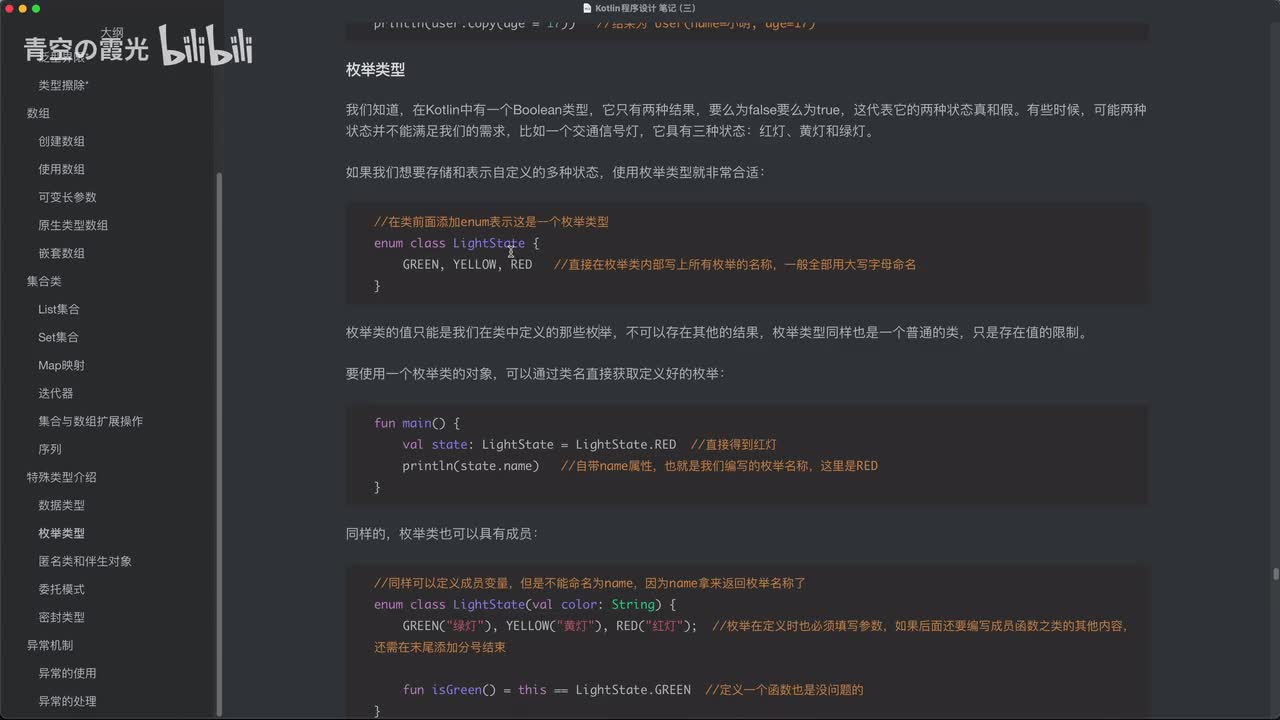Open List集合 in the outline
This screenshot has height=720, width=1280.
(59, 309)
